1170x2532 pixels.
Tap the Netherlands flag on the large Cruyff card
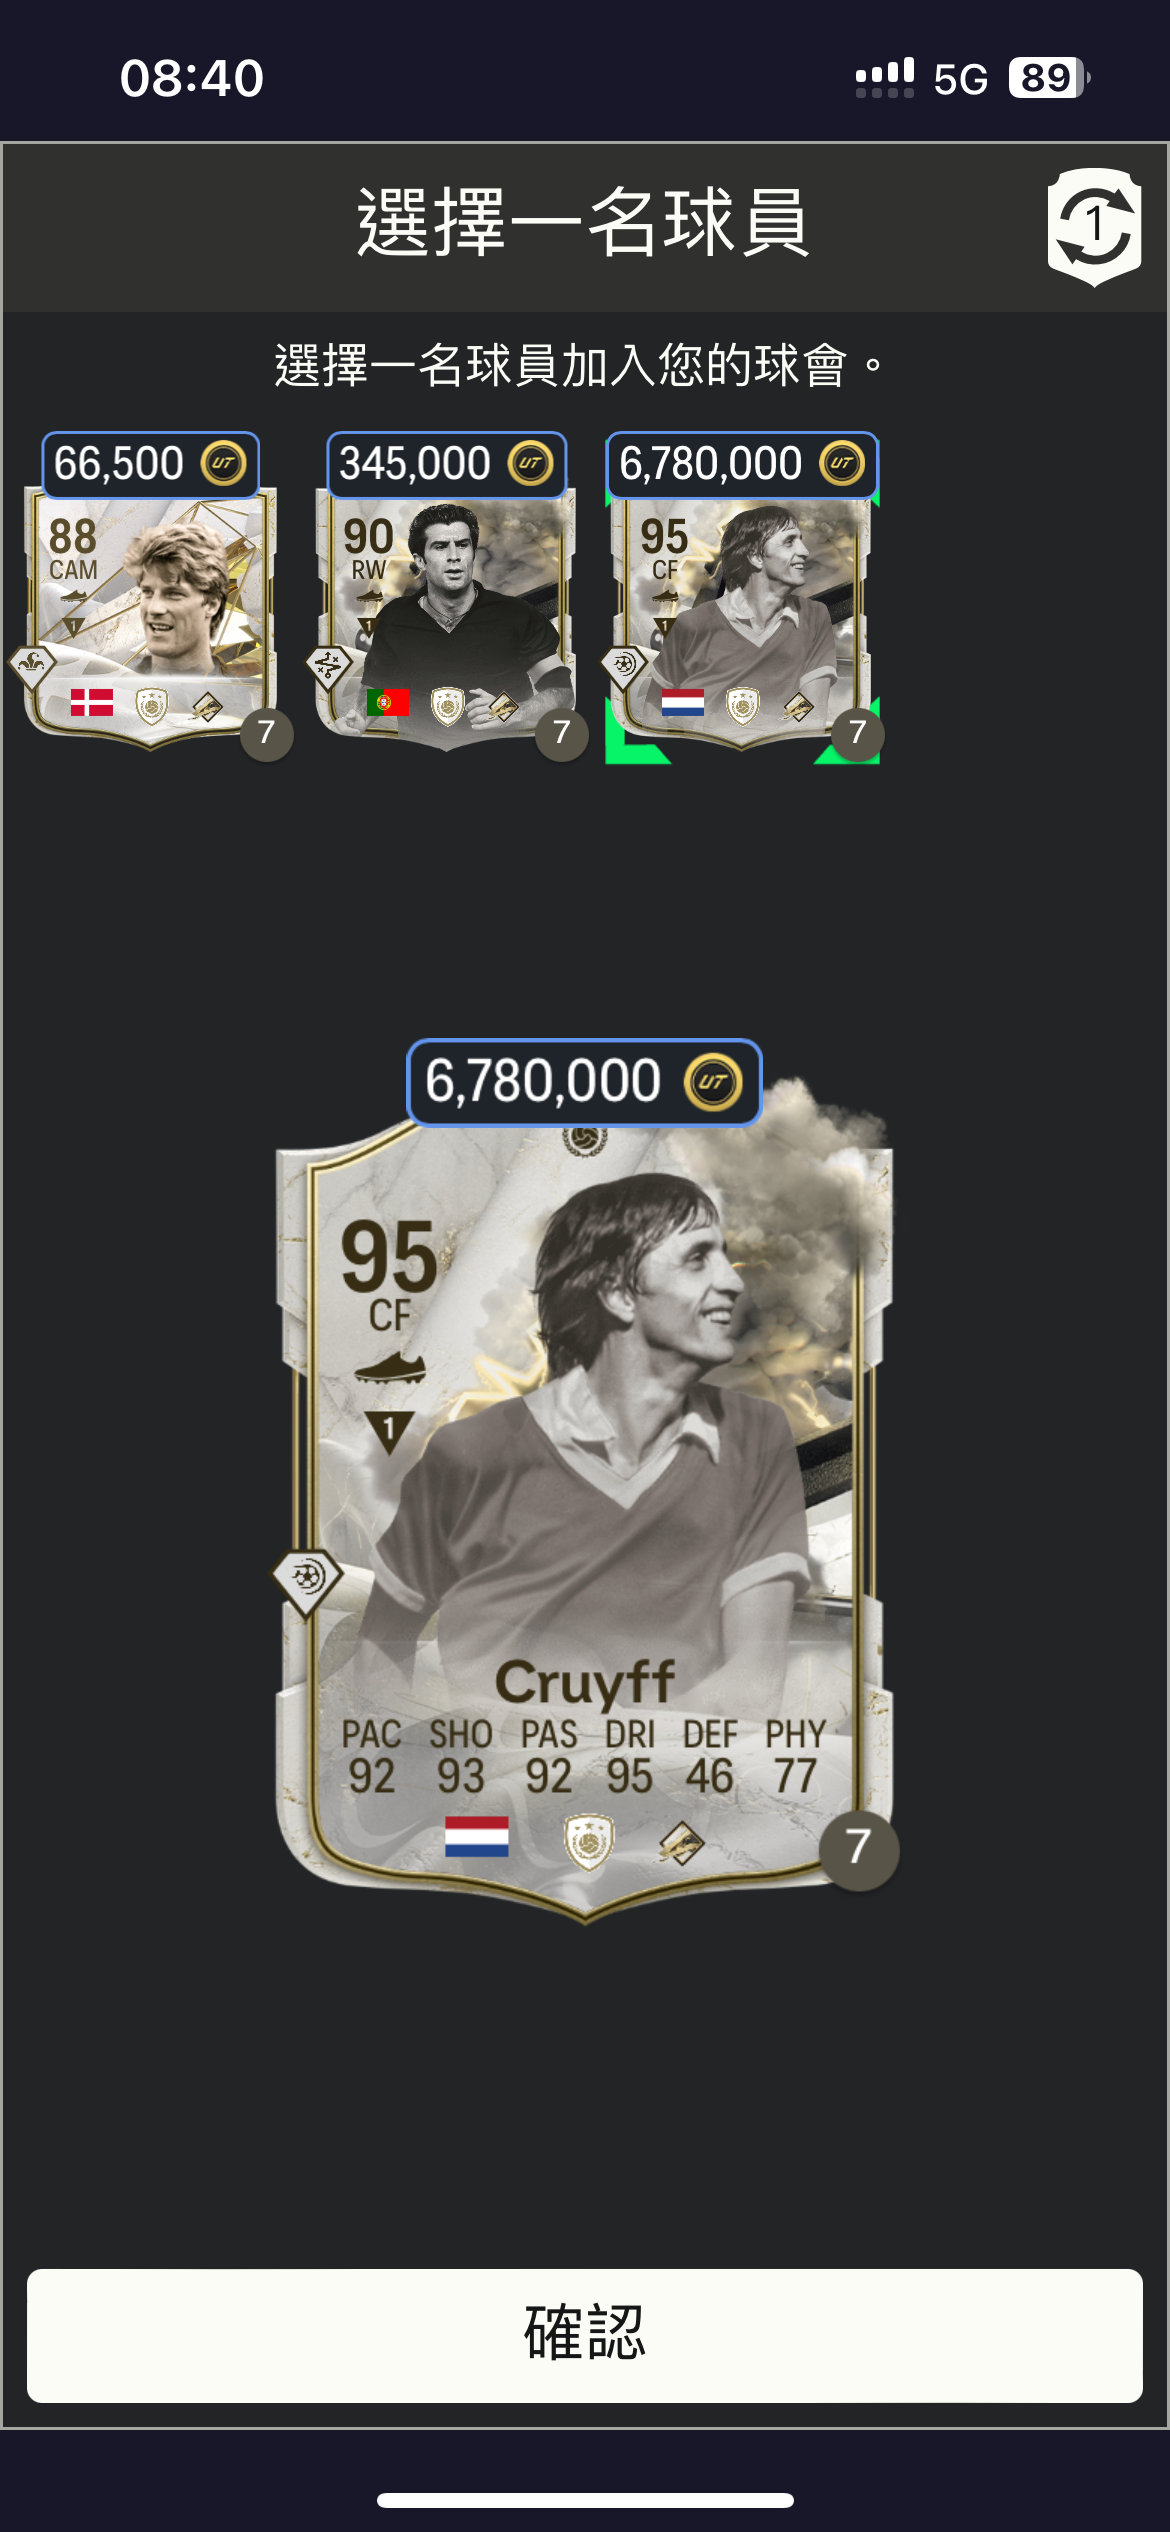pos(477,1836)
